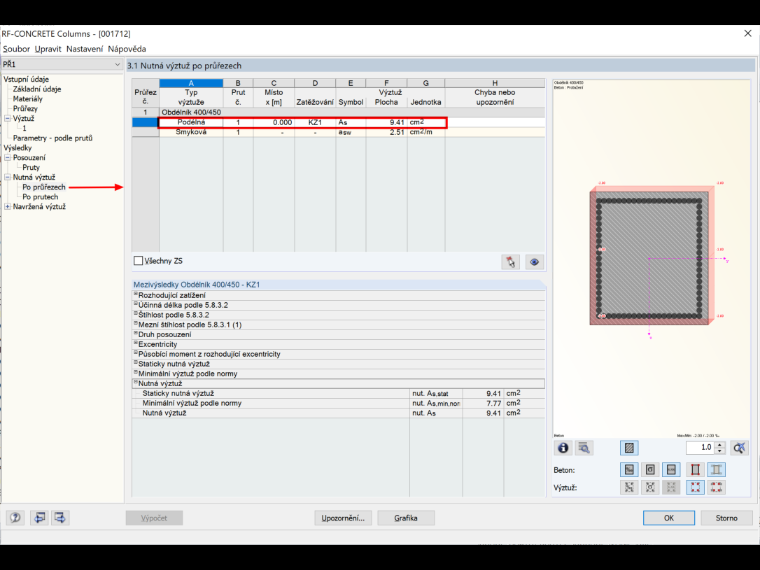Screen dimensions: 760x570
Task: Select Materiály in the tree
Action: coord(28,99)
